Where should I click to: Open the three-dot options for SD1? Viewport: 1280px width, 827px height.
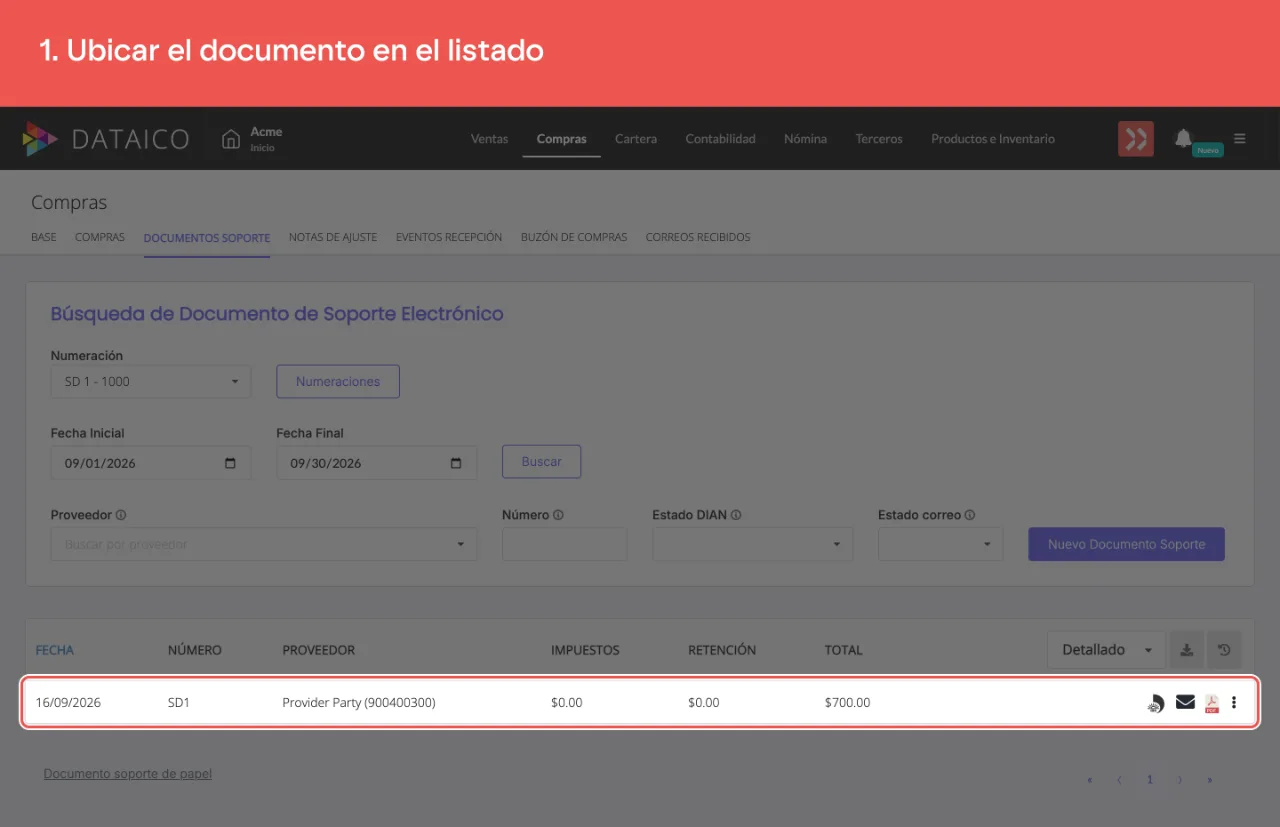click(x=1234, y=702)
